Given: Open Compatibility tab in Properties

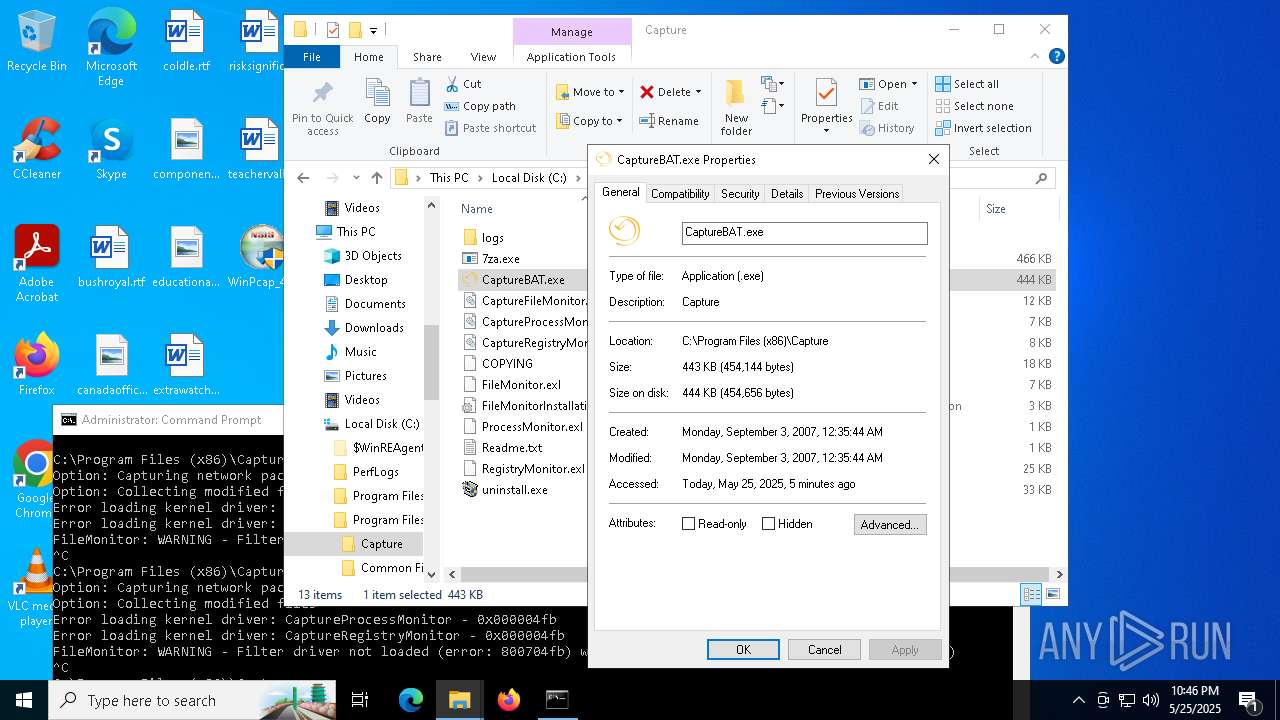Looking at the screenshot, I should tap(680, 194).
